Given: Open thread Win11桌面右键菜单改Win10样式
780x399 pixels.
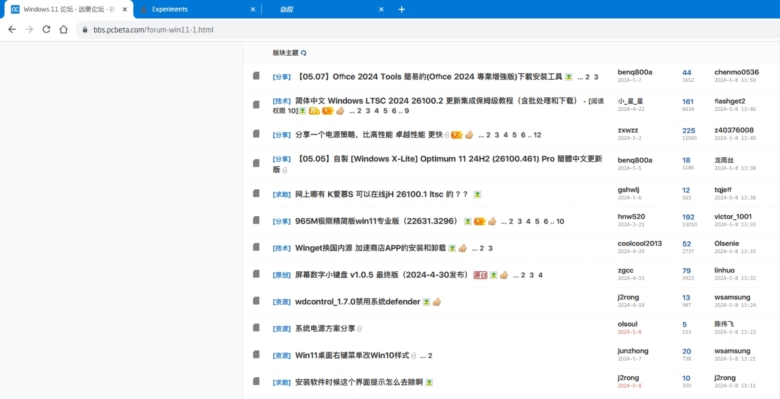Looking at the screenshot, I should tap(352, 355).
